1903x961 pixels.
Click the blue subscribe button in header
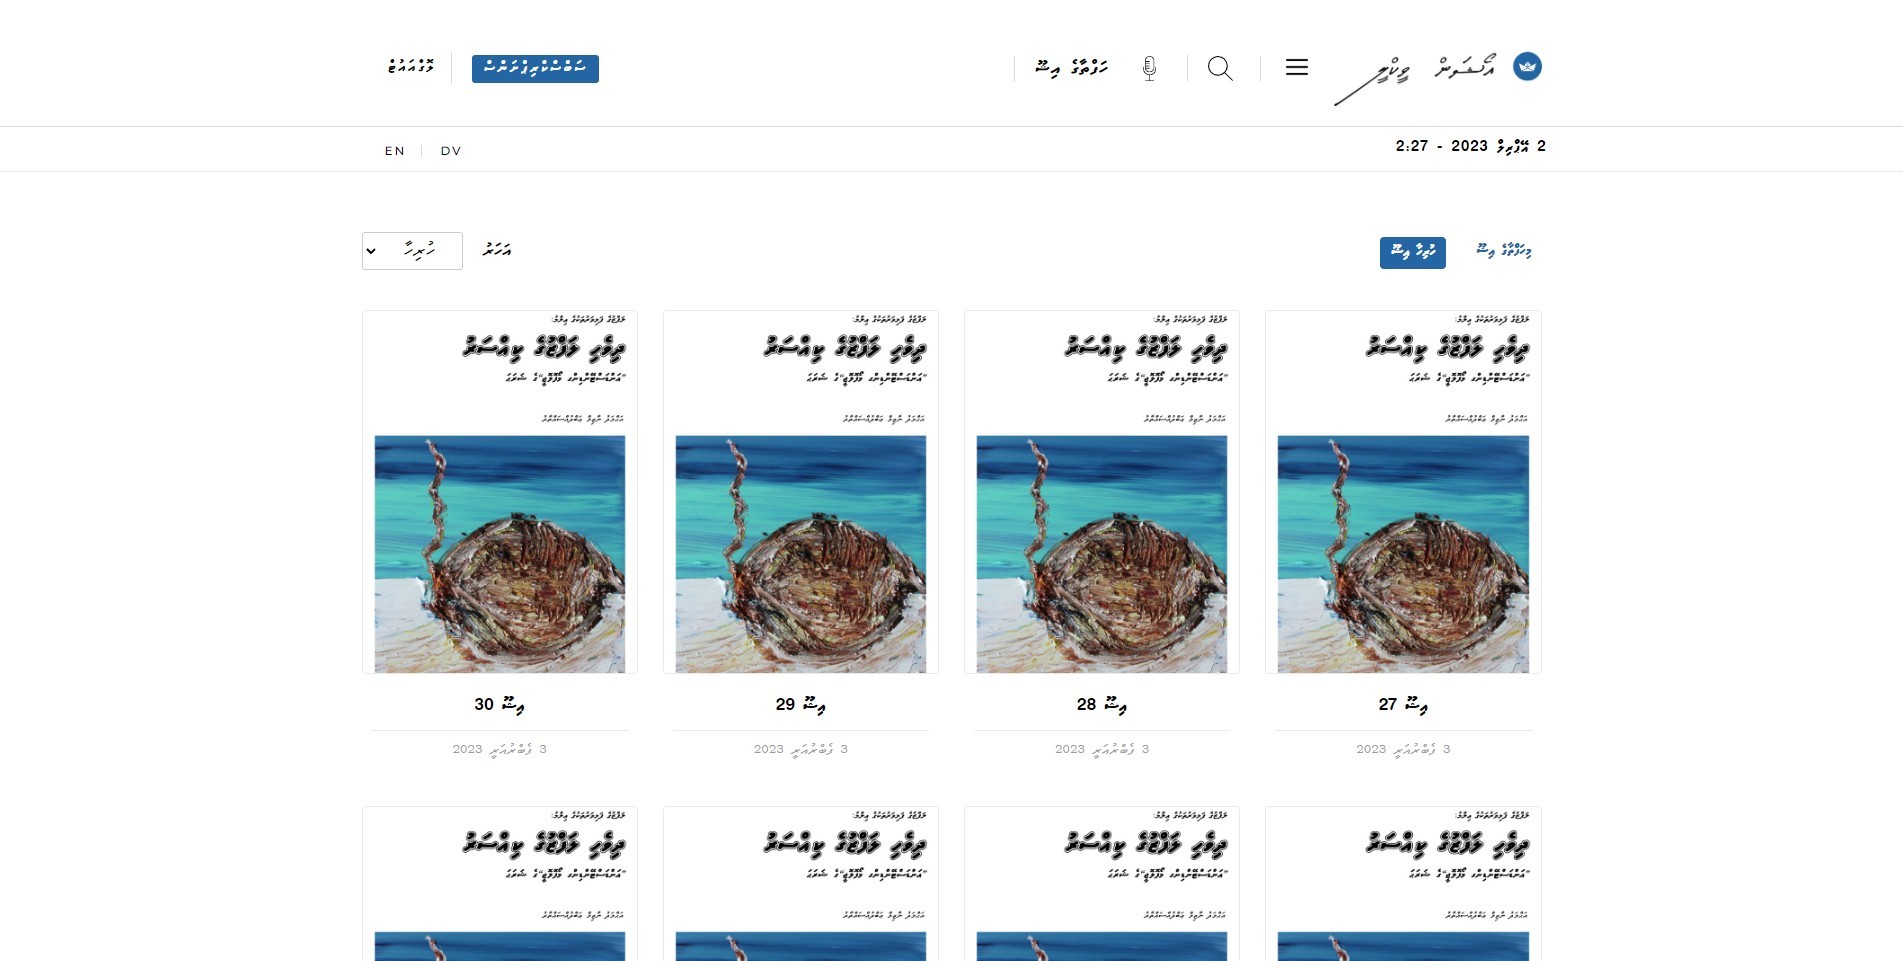535,68
